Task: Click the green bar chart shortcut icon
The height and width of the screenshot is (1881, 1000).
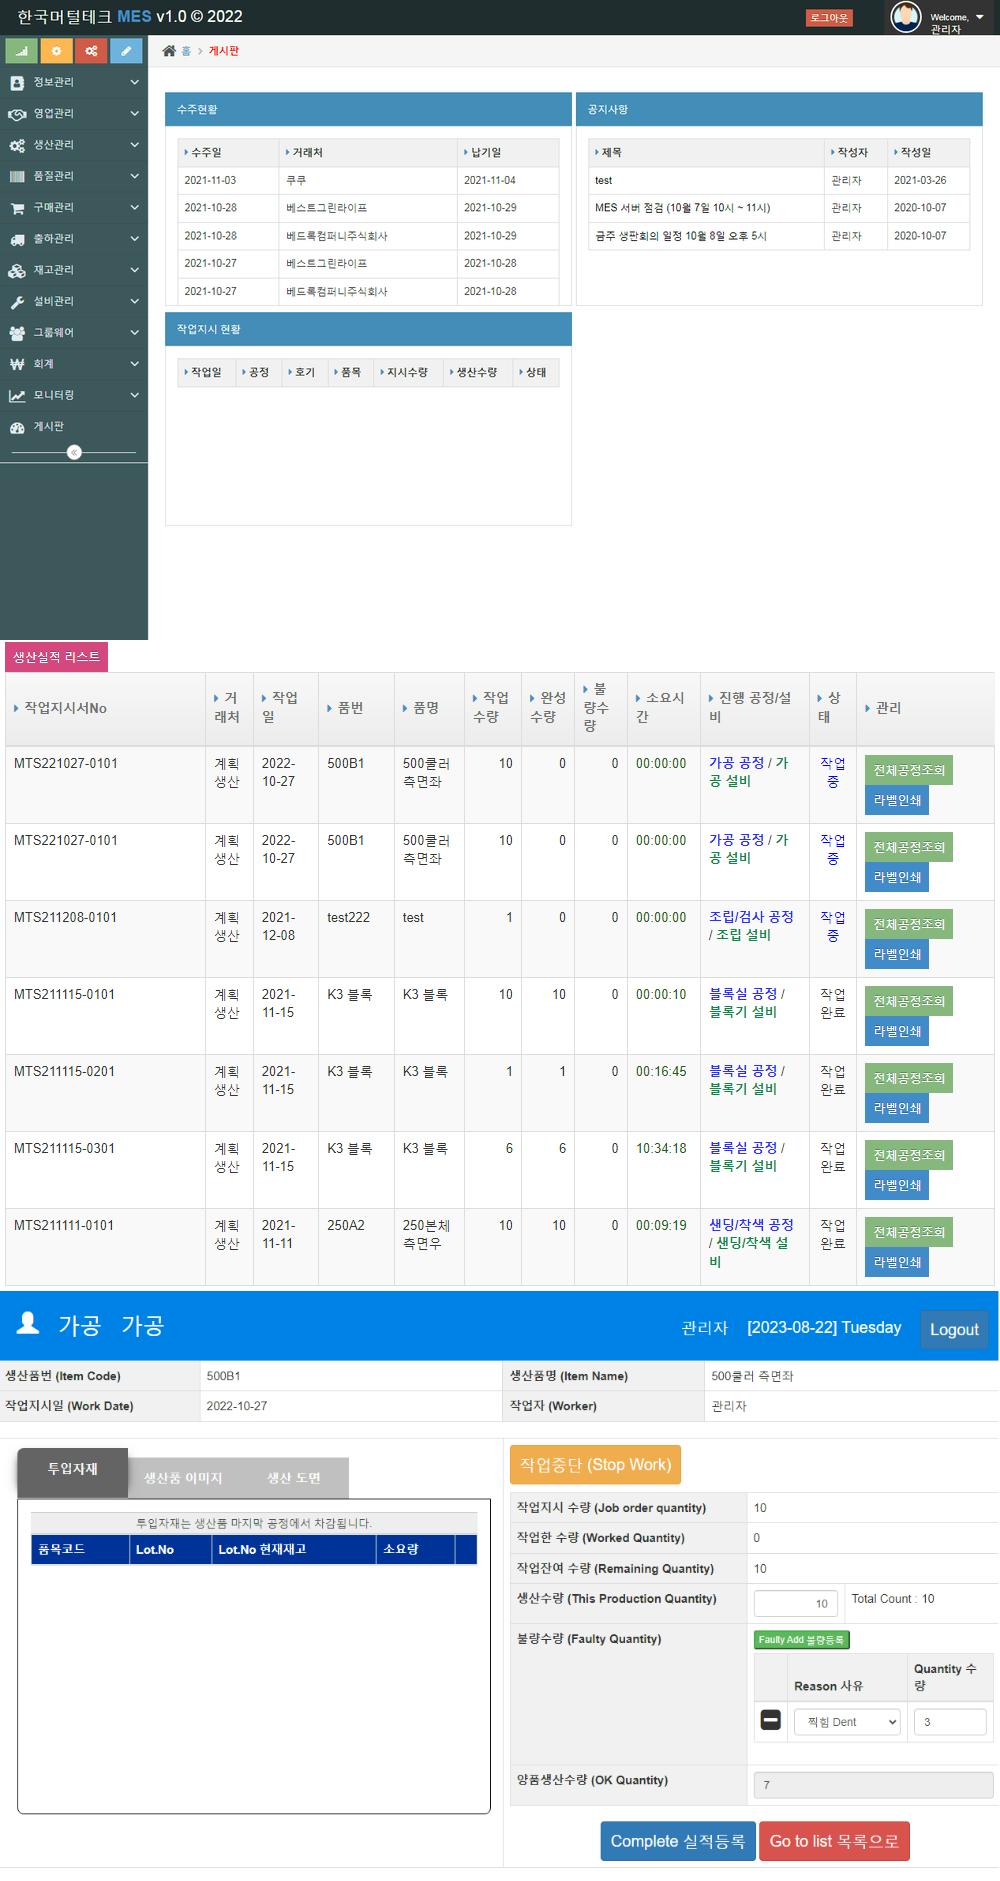Action: [21, 51]
